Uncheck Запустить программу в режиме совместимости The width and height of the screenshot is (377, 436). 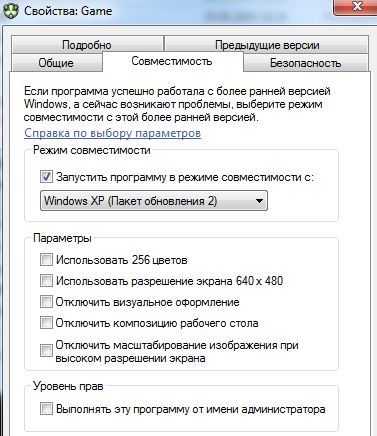pyautogui.click(x=46, y=177)
